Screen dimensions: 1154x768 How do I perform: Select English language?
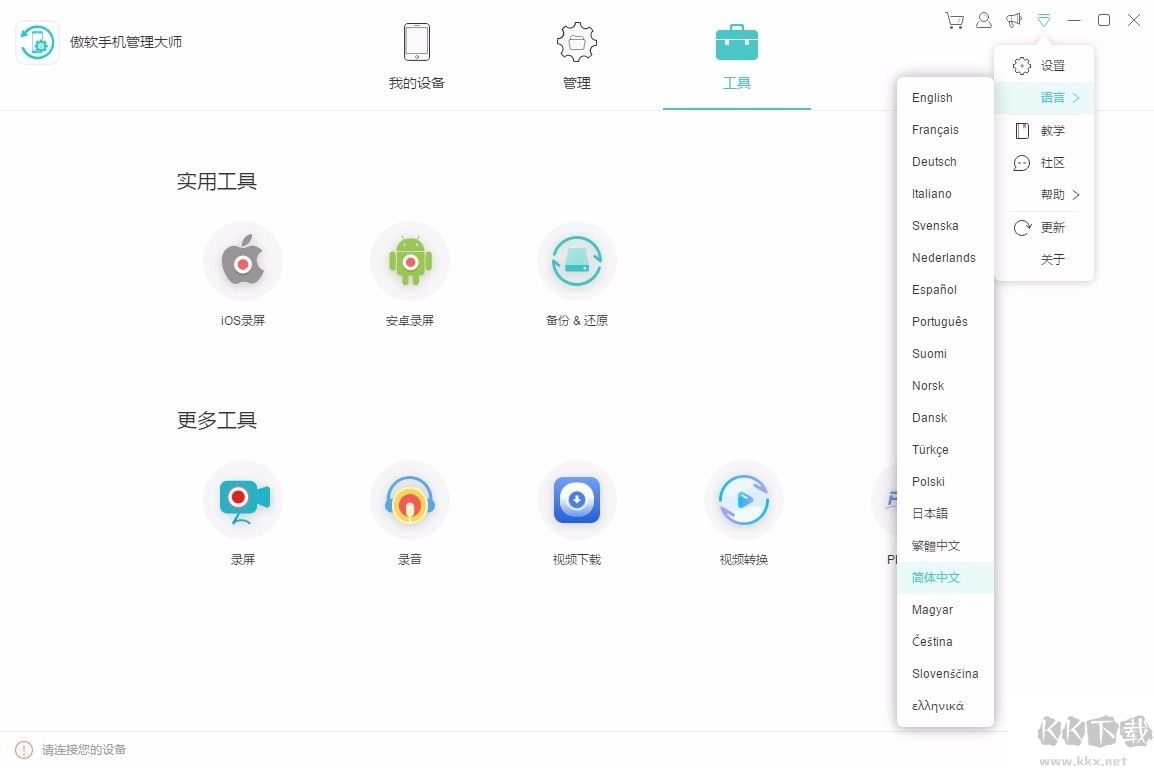coord(945,98)
